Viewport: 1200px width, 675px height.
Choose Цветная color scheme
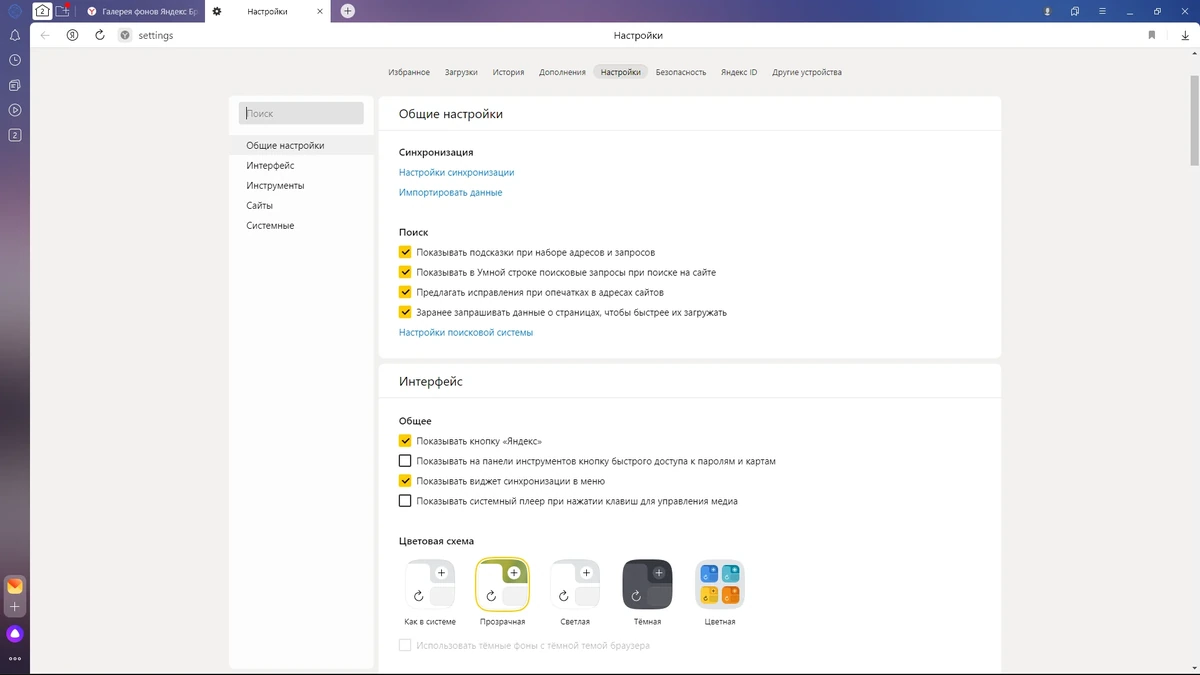pyautogui.click(x=720, y=584)
